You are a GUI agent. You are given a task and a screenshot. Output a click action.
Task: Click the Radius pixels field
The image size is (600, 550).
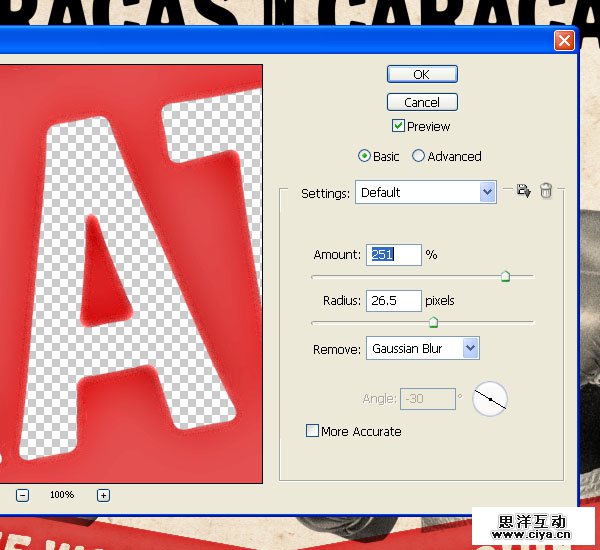pos(394,300)
